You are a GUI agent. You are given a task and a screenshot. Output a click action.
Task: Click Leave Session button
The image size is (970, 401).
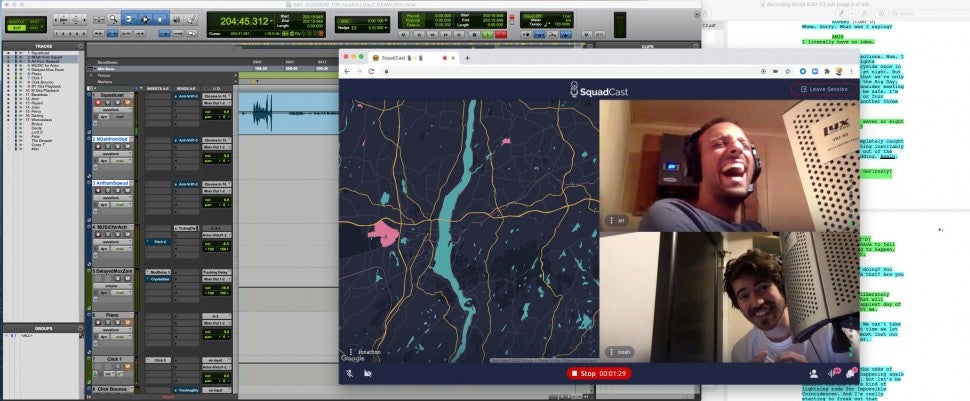(824, 89)
